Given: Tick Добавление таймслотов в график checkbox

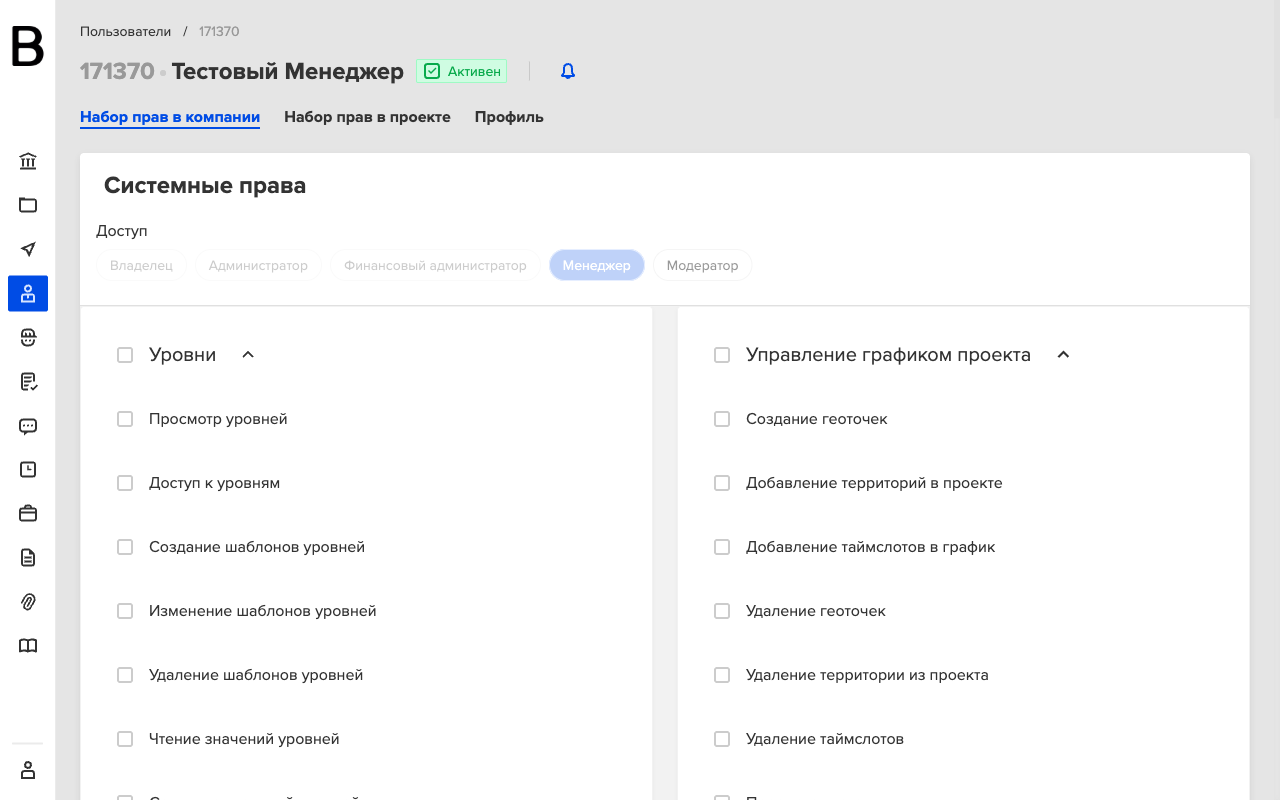Looking at the screenshot, I should [722, 547].
